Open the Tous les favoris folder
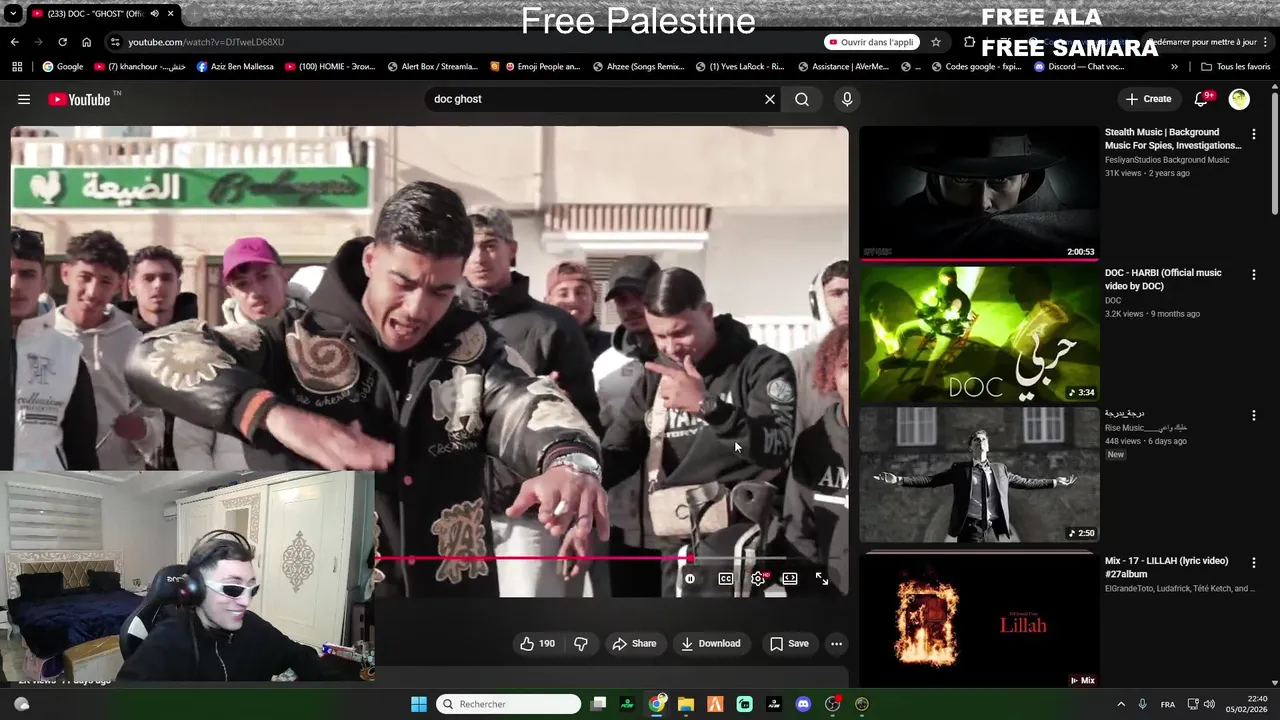The width and height of the screenshot is (1280, 720). point(1235,67)
